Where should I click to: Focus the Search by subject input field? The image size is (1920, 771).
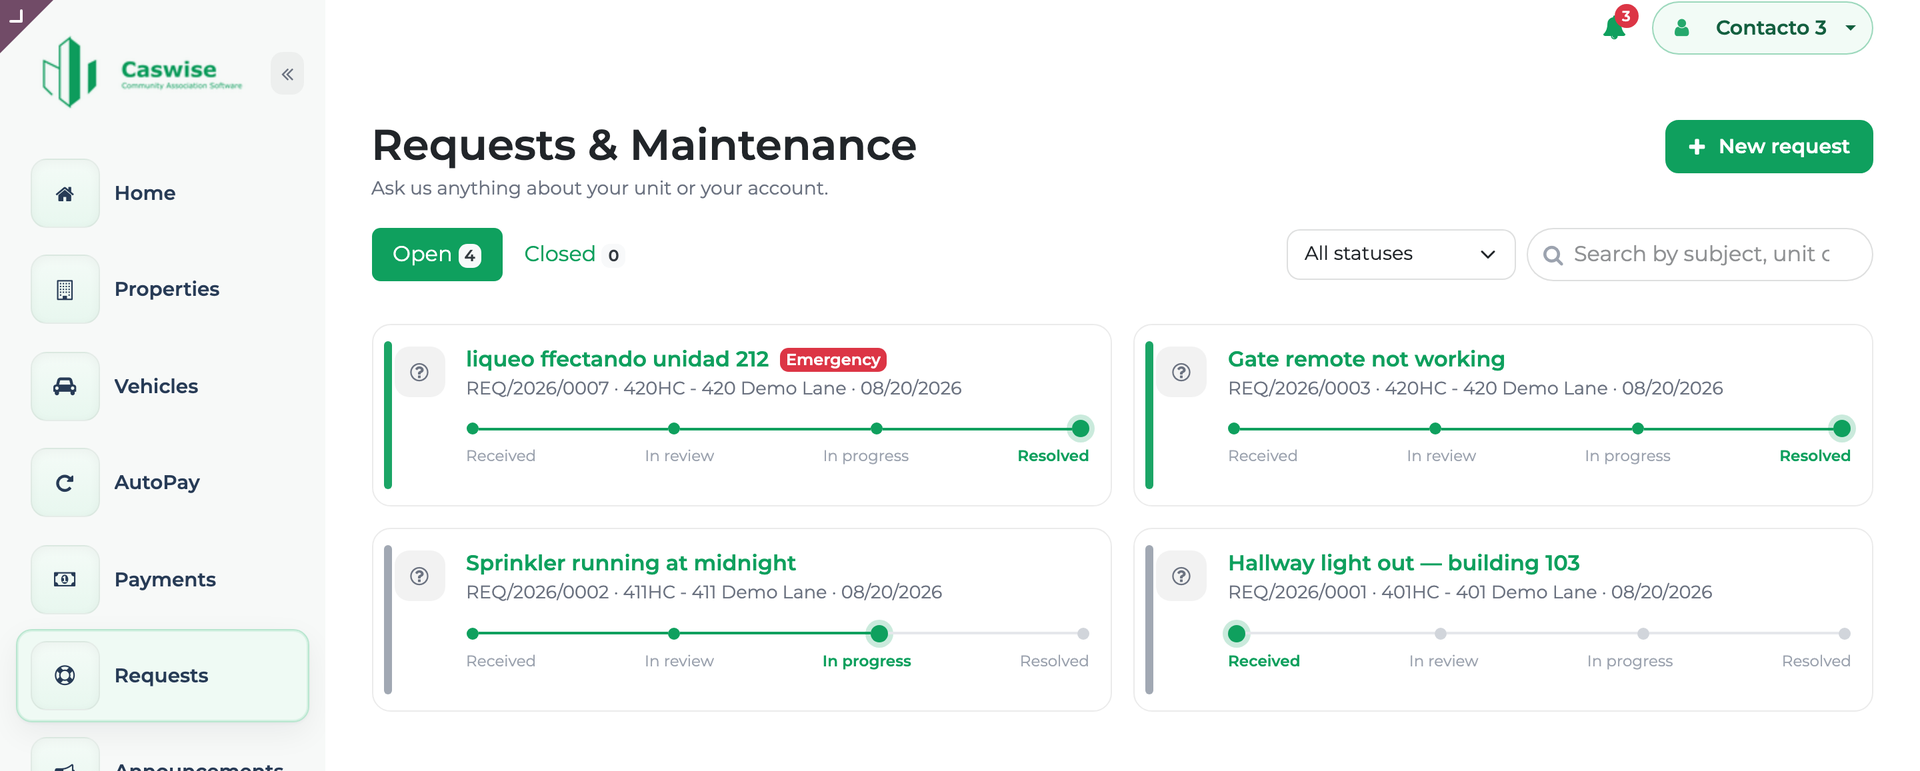(x=1700, y=254)
